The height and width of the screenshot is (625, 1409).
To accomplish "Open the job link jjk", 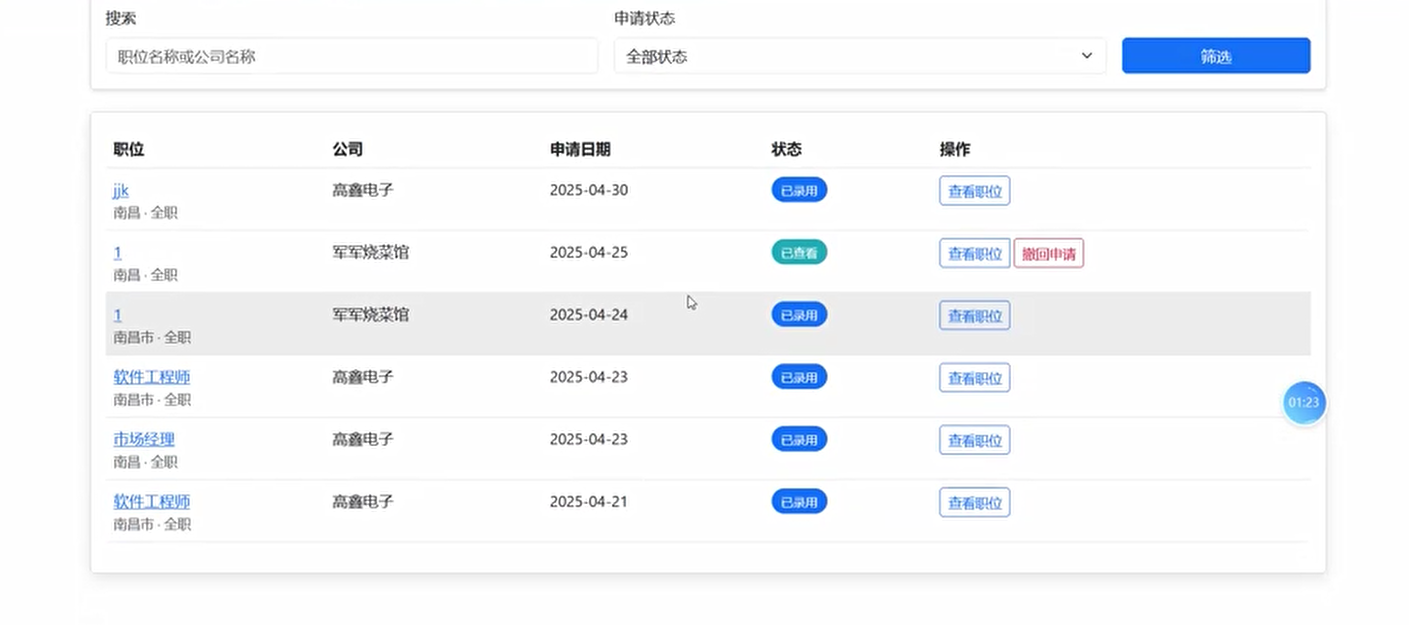I will 120,190.
